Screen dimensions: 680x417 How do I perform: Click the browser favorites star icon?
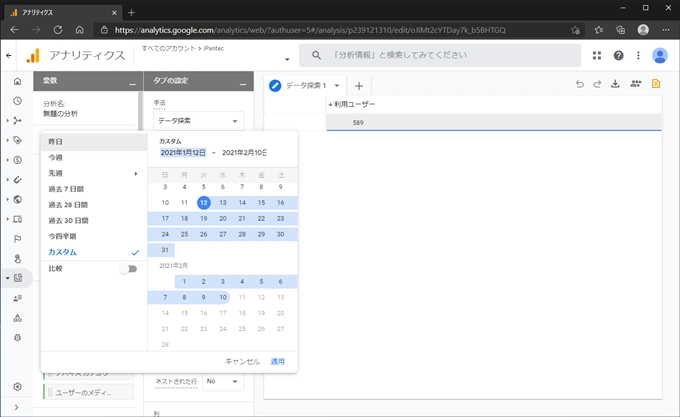click(x=599, y=30)
